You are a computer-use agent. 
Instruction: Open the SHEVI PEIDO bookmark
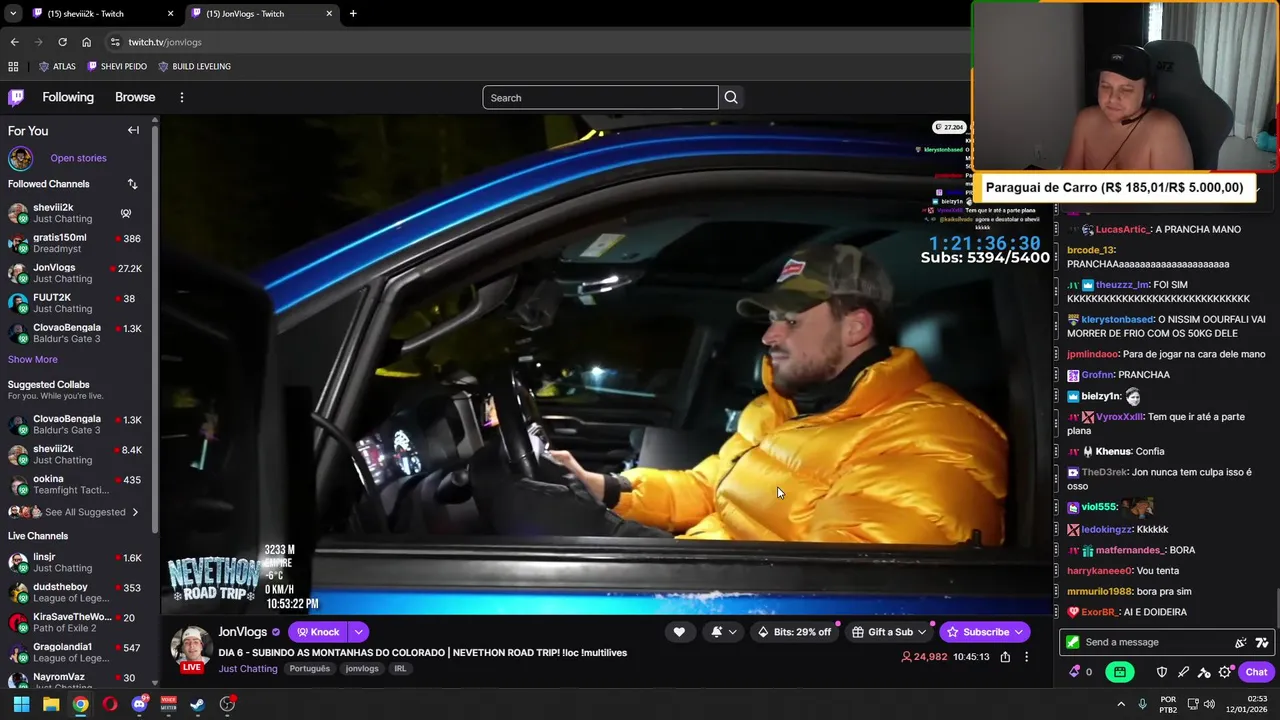[117, 66]
